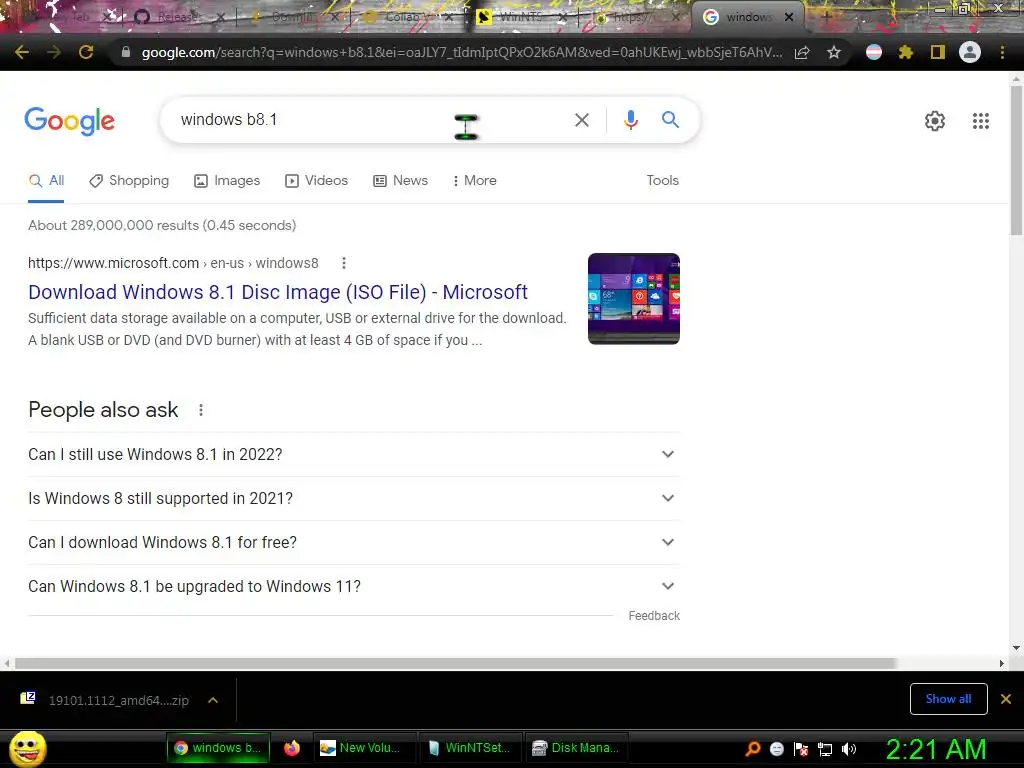Viewport: 1024px width, 768px height.
Task: Open search Tools filters
Action: (x=662, y=180)
